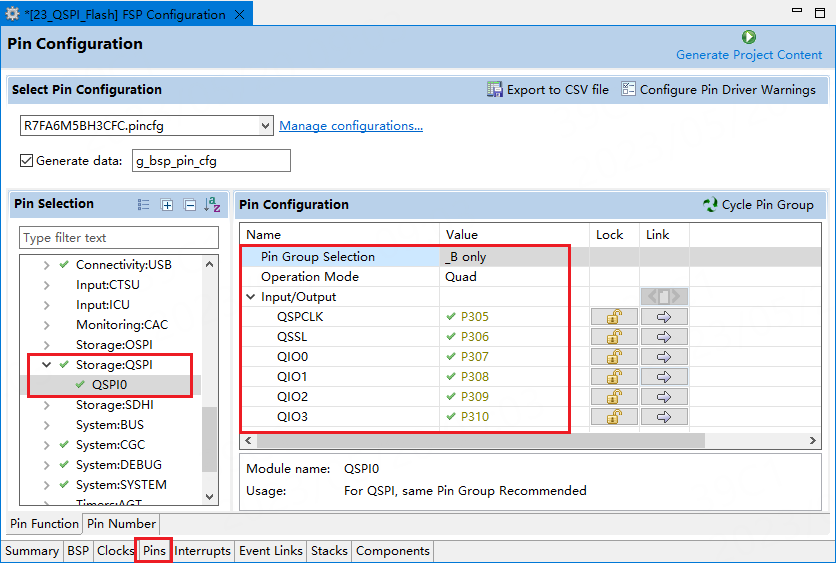
Task: Click the link arrow for QSSL
Action: (664, 337)
